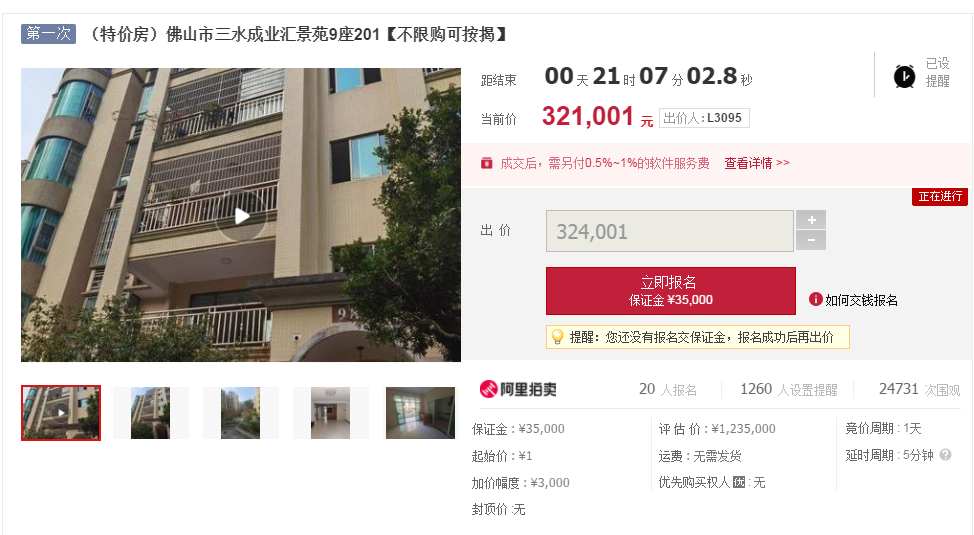The height and width of the screenshot is (535, 974).
Task: Decrease bid with the minus button
Action: click(x=811, y=240)
